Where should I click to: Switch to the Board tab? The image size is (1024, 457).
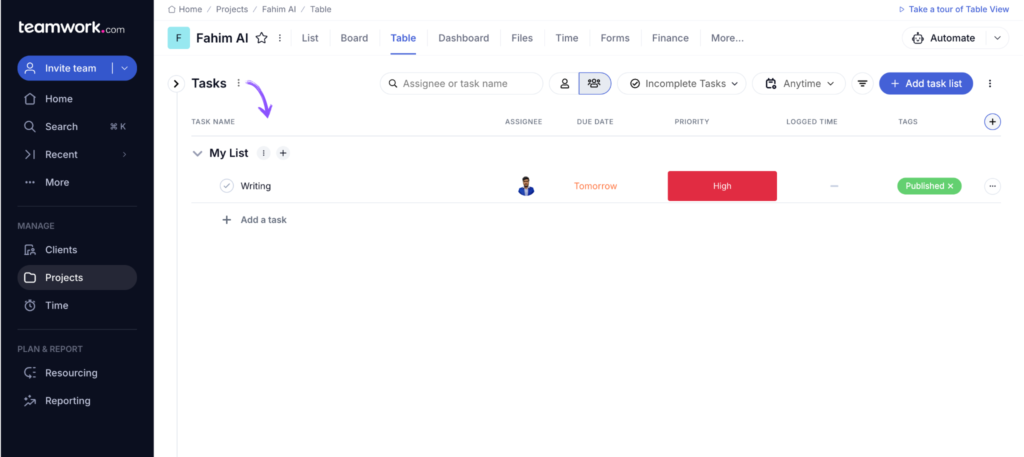tap(354, 38)
